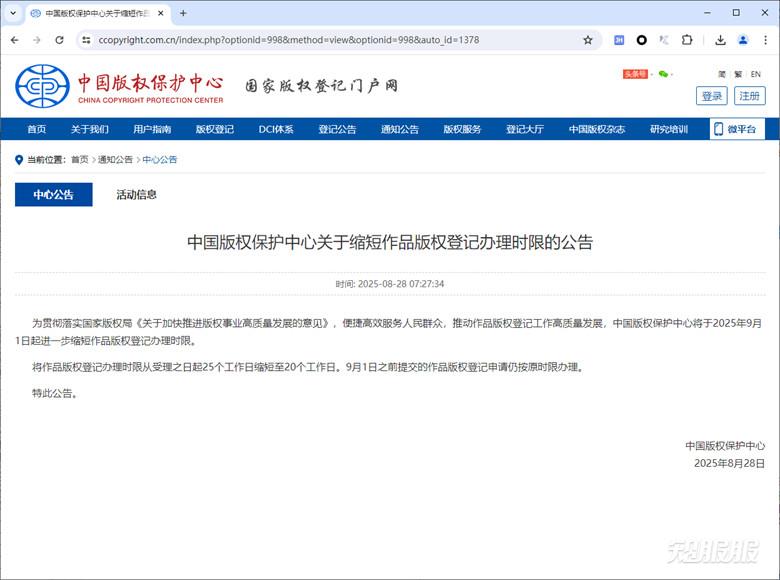Image resolution: width=780 pixels, height=580 pixels.
Task: Click the address bar URL field
Action: coord(330,40)
